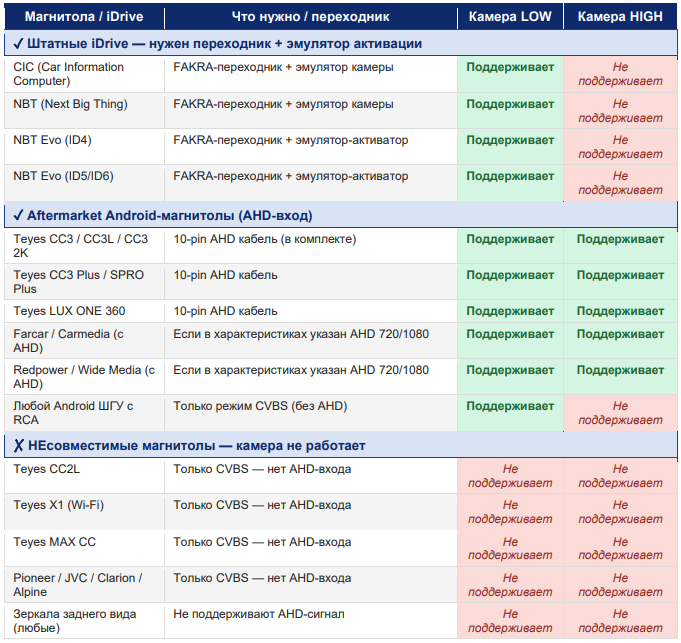Click the Redpower / Wide Media (с AHD) cell
The height and width of the screenshot is (643, 681).
point(84,377)
